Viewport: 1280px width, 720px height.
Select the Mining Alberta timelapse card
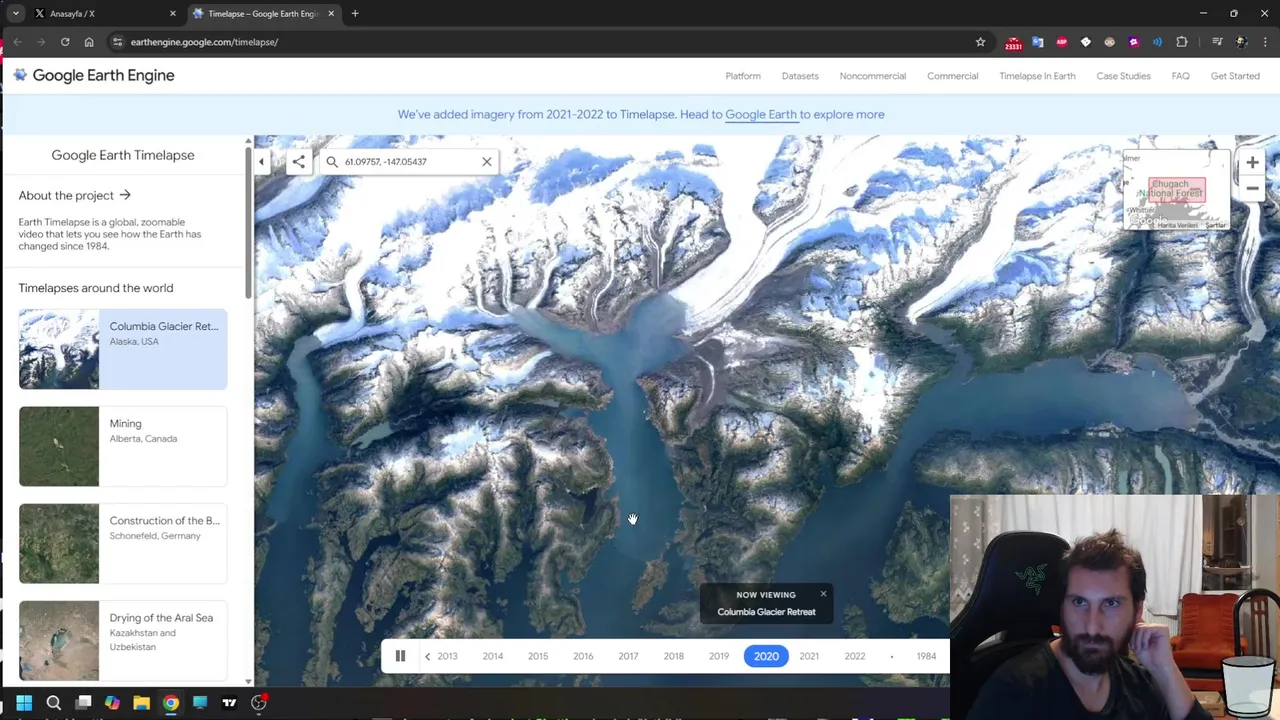click(123, 446)
